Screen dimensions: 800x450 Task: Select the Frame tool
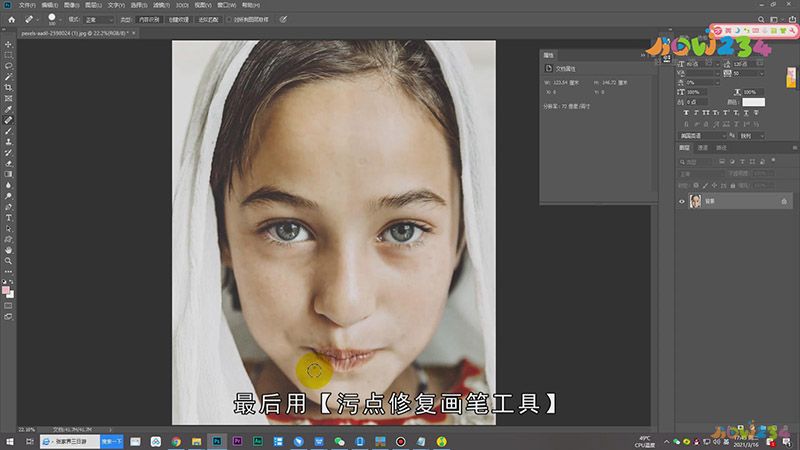pos(8,98)
